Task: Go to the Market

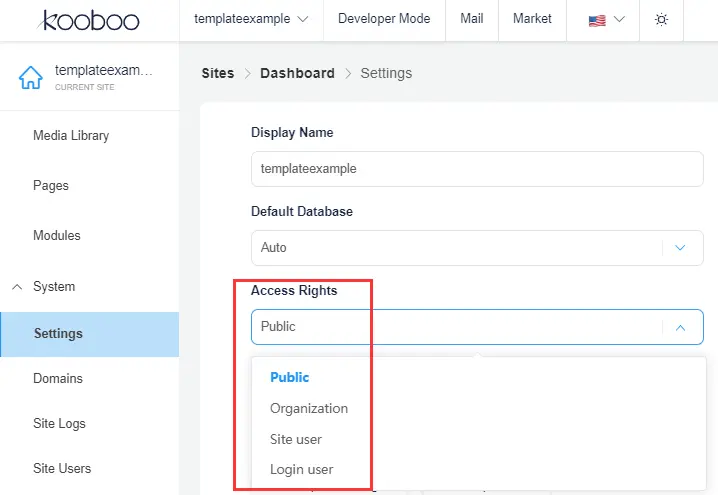Action: pos(532,19)
